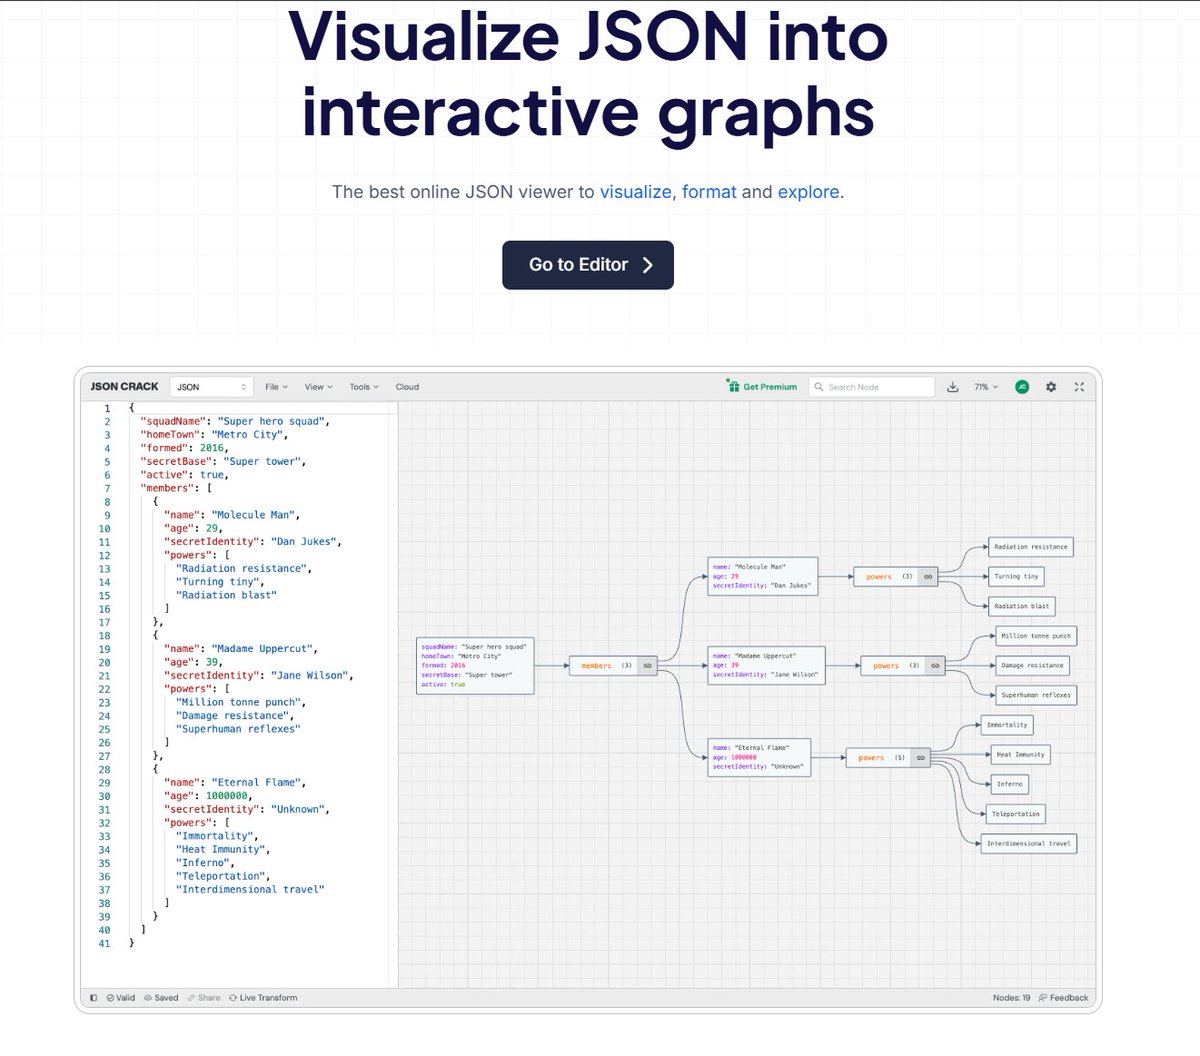Click the Million tonne punch graph node

click(1035, 636)
